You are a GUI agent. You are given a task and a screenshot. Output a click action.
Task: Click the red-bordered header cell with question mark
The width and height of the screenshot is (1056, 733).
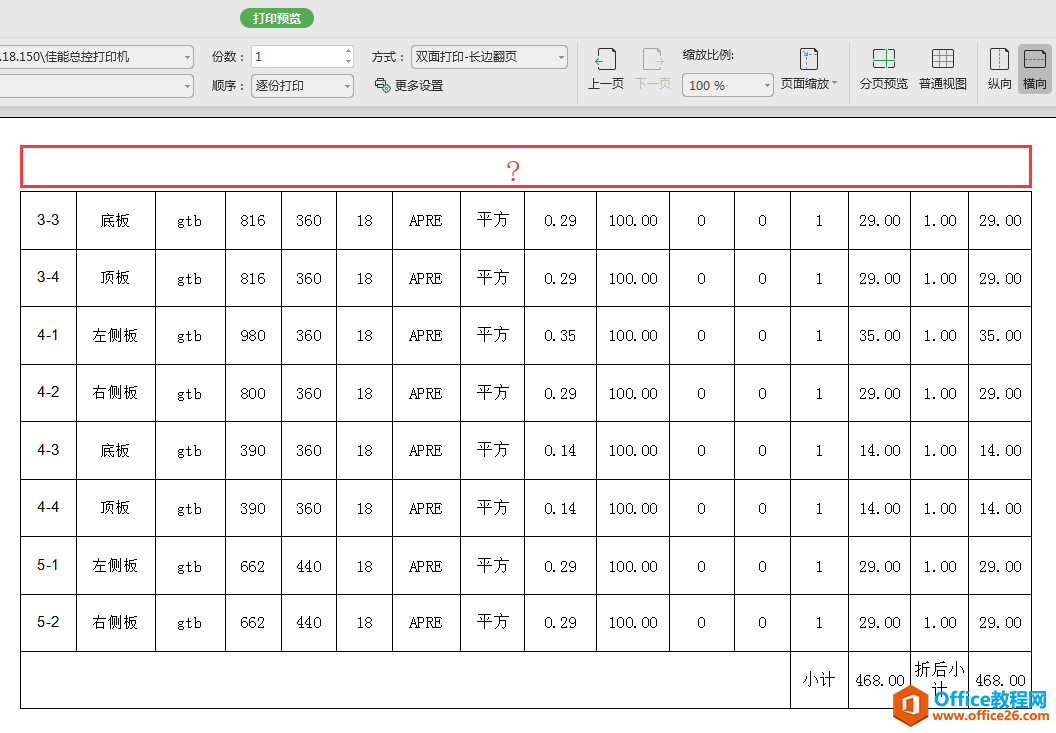[x=514, y=166]
